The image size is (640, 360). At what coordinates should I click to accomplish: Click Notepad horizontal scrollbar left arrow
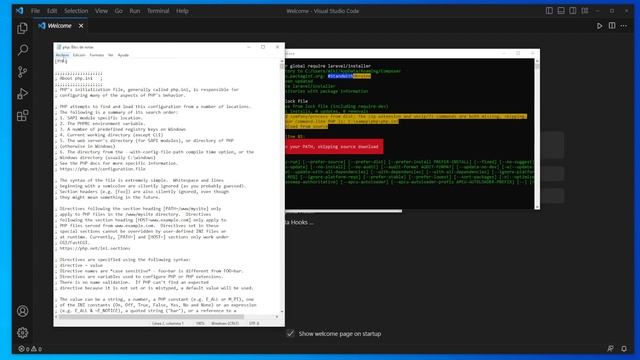click(56, 316)
